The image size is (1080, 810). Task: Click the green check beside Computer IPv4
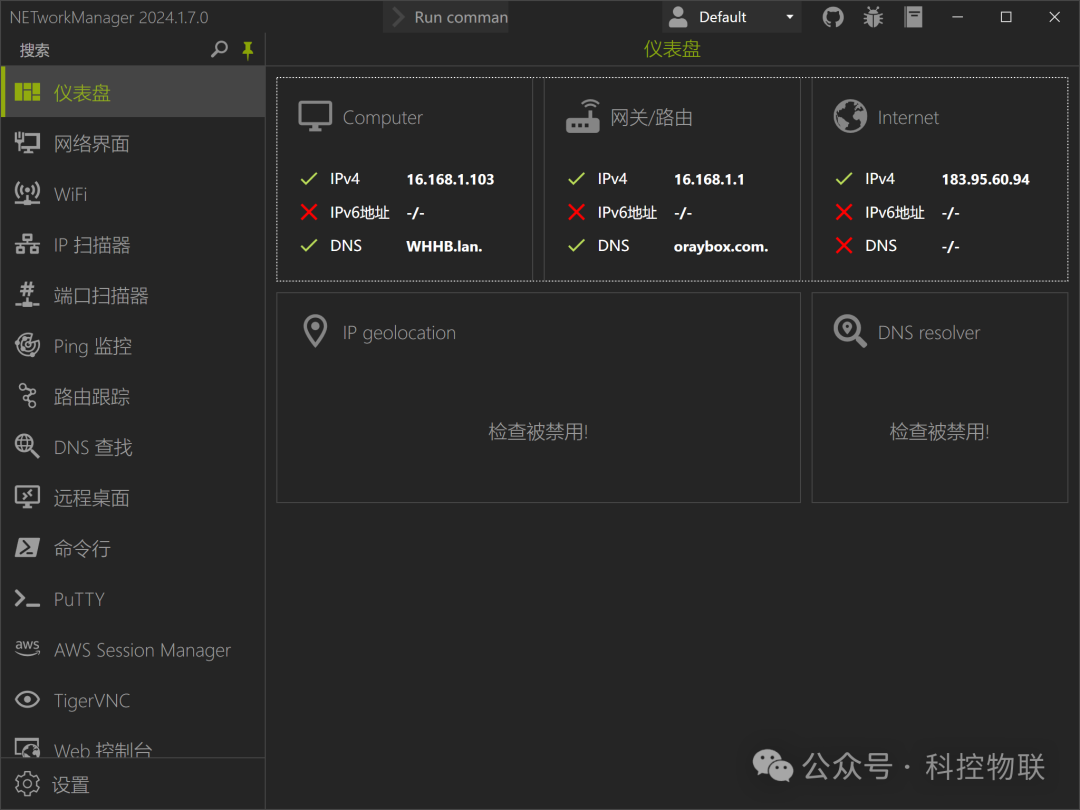[x=309, y=179]
